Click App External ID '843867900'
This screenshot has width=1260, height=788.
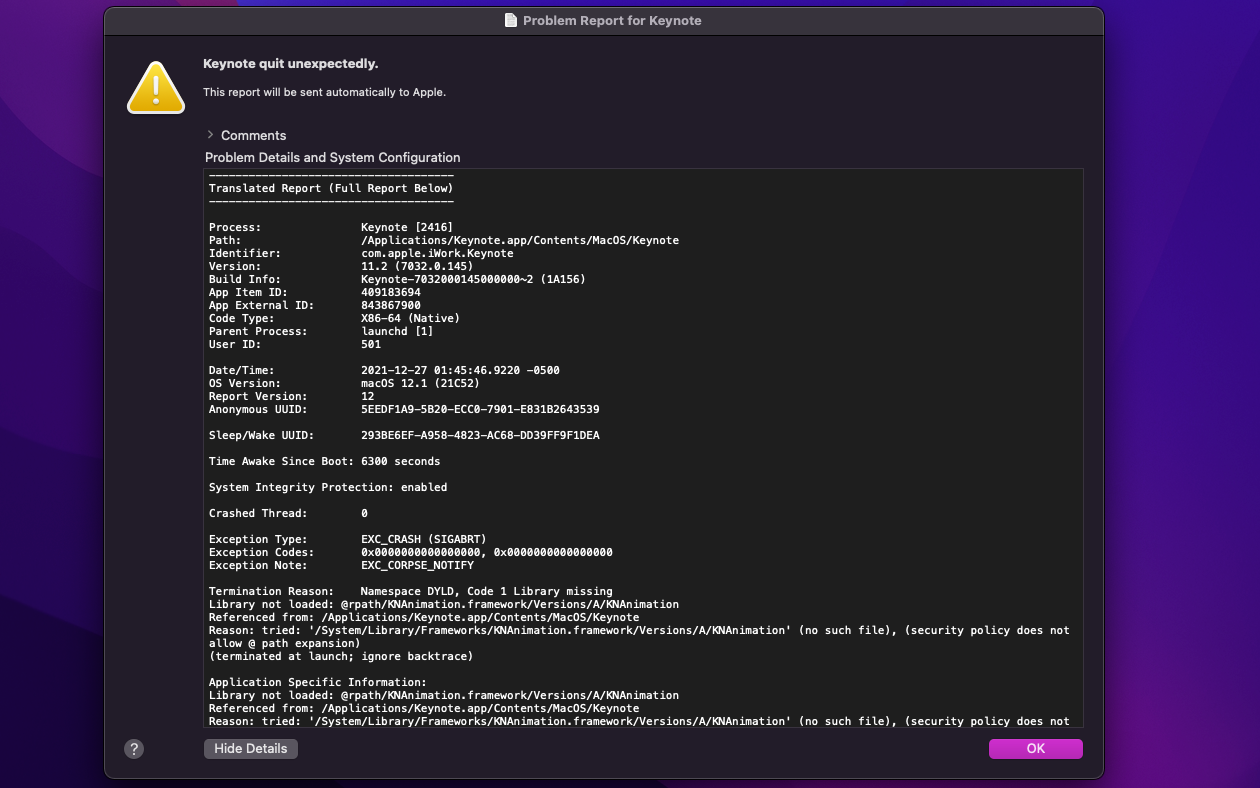[391, 305]
